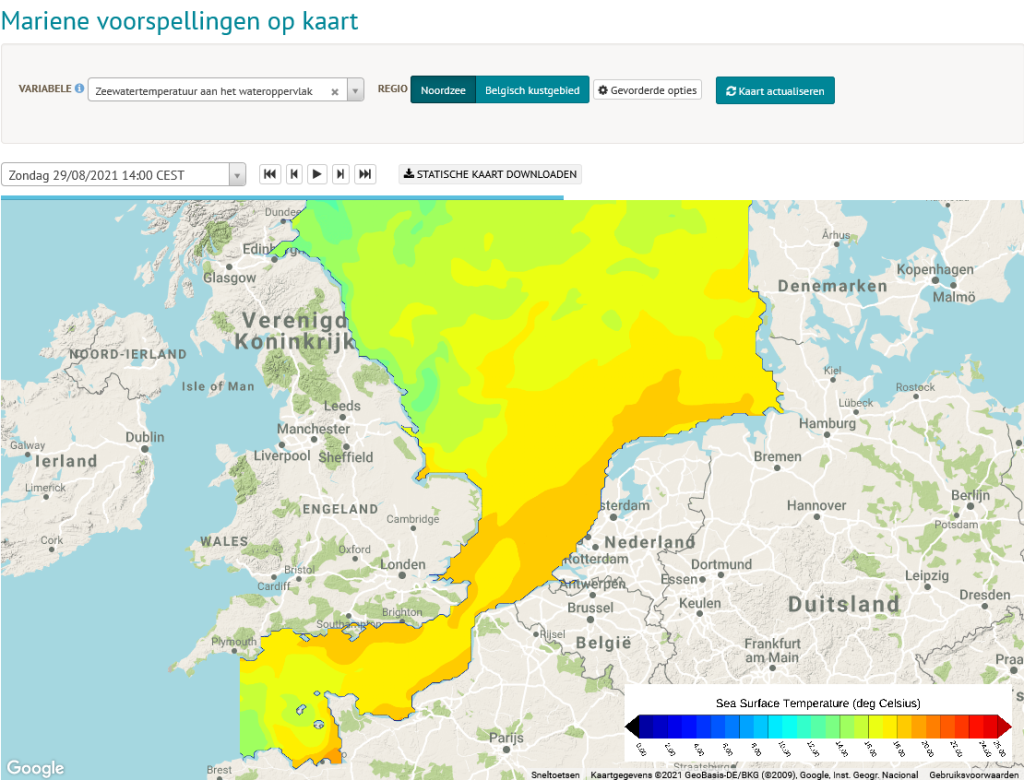This screenshot has height=780, width=1024.
Task: Open Sneltoetsen keyboard shortcuts link
Action: (555, 775)
